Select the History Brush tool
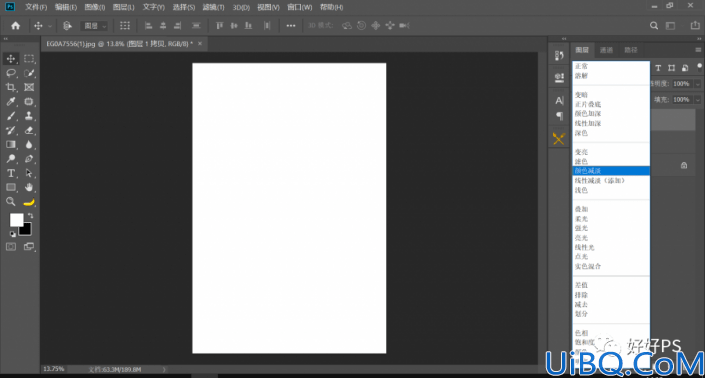The image size is (705, 378). pos(11,130)
